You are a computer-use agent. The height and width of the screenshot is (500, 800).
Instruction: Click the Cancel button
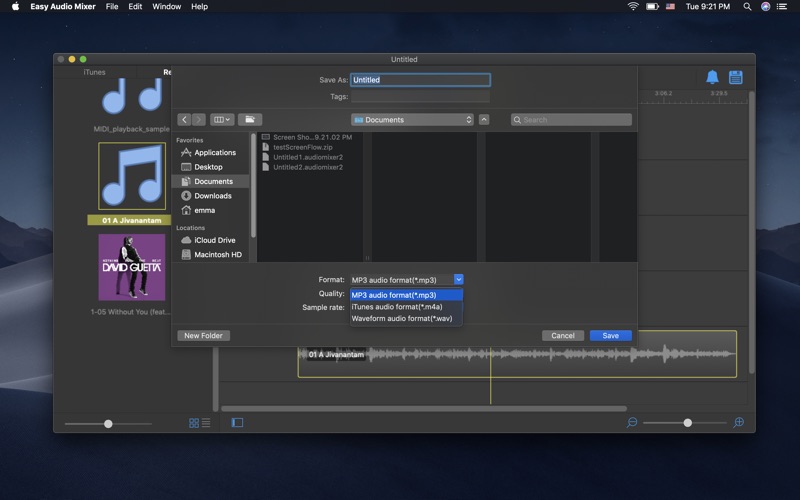click(x=563, y=335)
